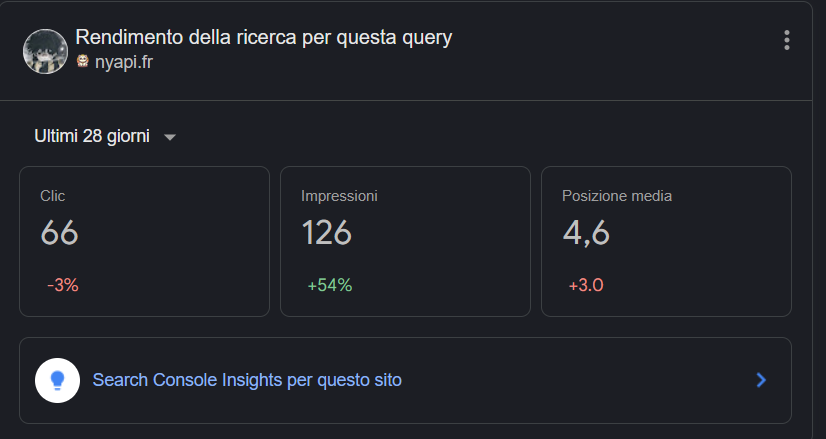The height and width of the screenshot is (439, 826).
Task: Open the three-dot more options menu
Action: 787,40
